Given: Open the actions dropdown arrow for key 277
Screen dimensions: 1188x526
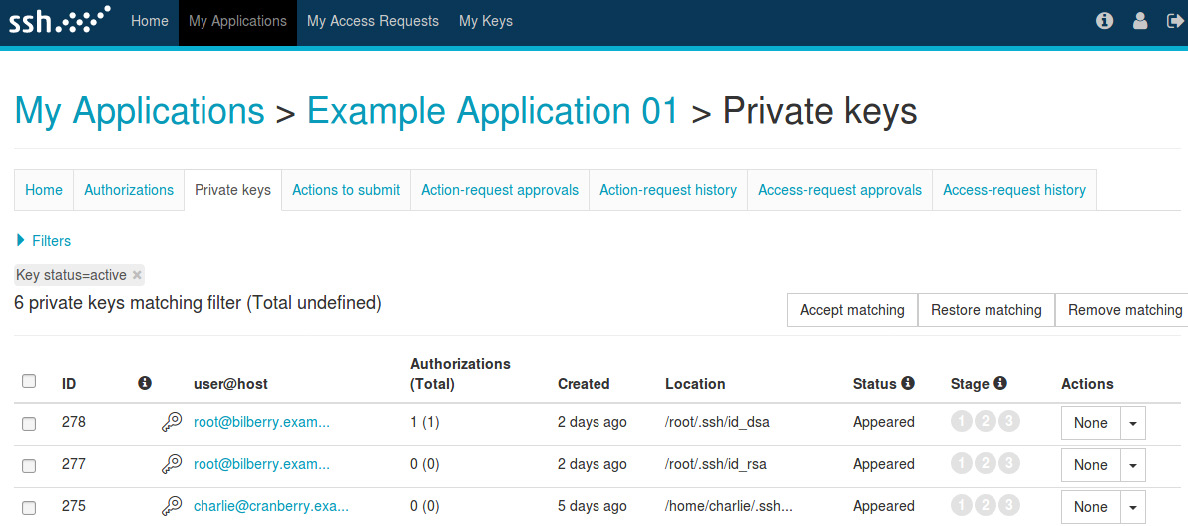Looking at the screenshot, I should coord(1133,465).
